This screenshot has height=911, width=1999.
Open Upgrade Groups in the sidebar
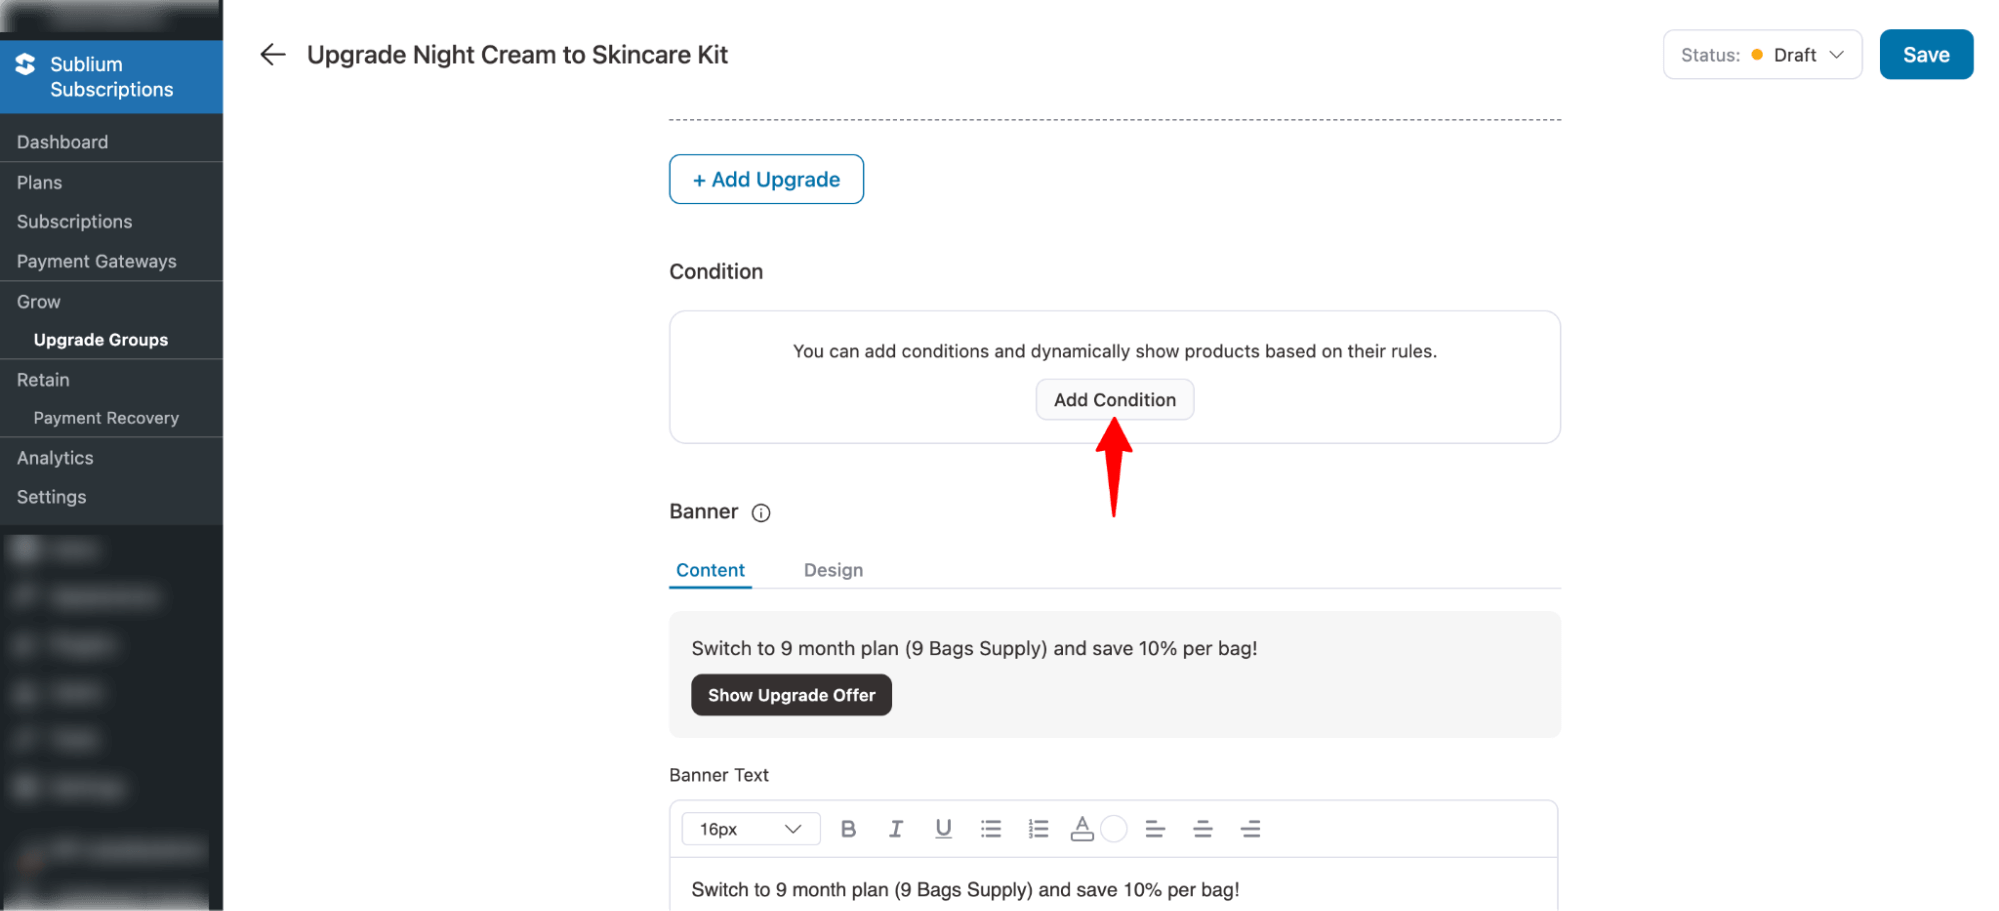pyautogui.click(x=101, y=340)
